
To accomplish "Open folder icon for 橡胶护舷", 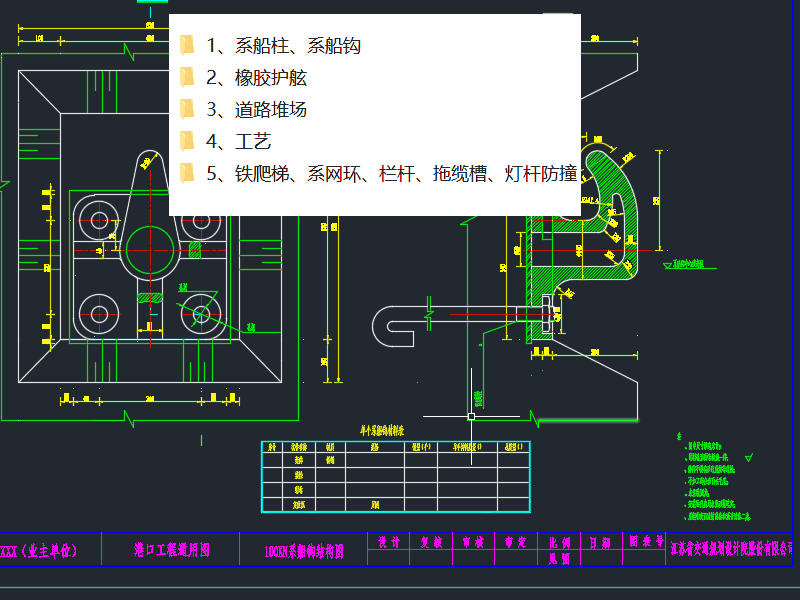I will pos(187,78).
